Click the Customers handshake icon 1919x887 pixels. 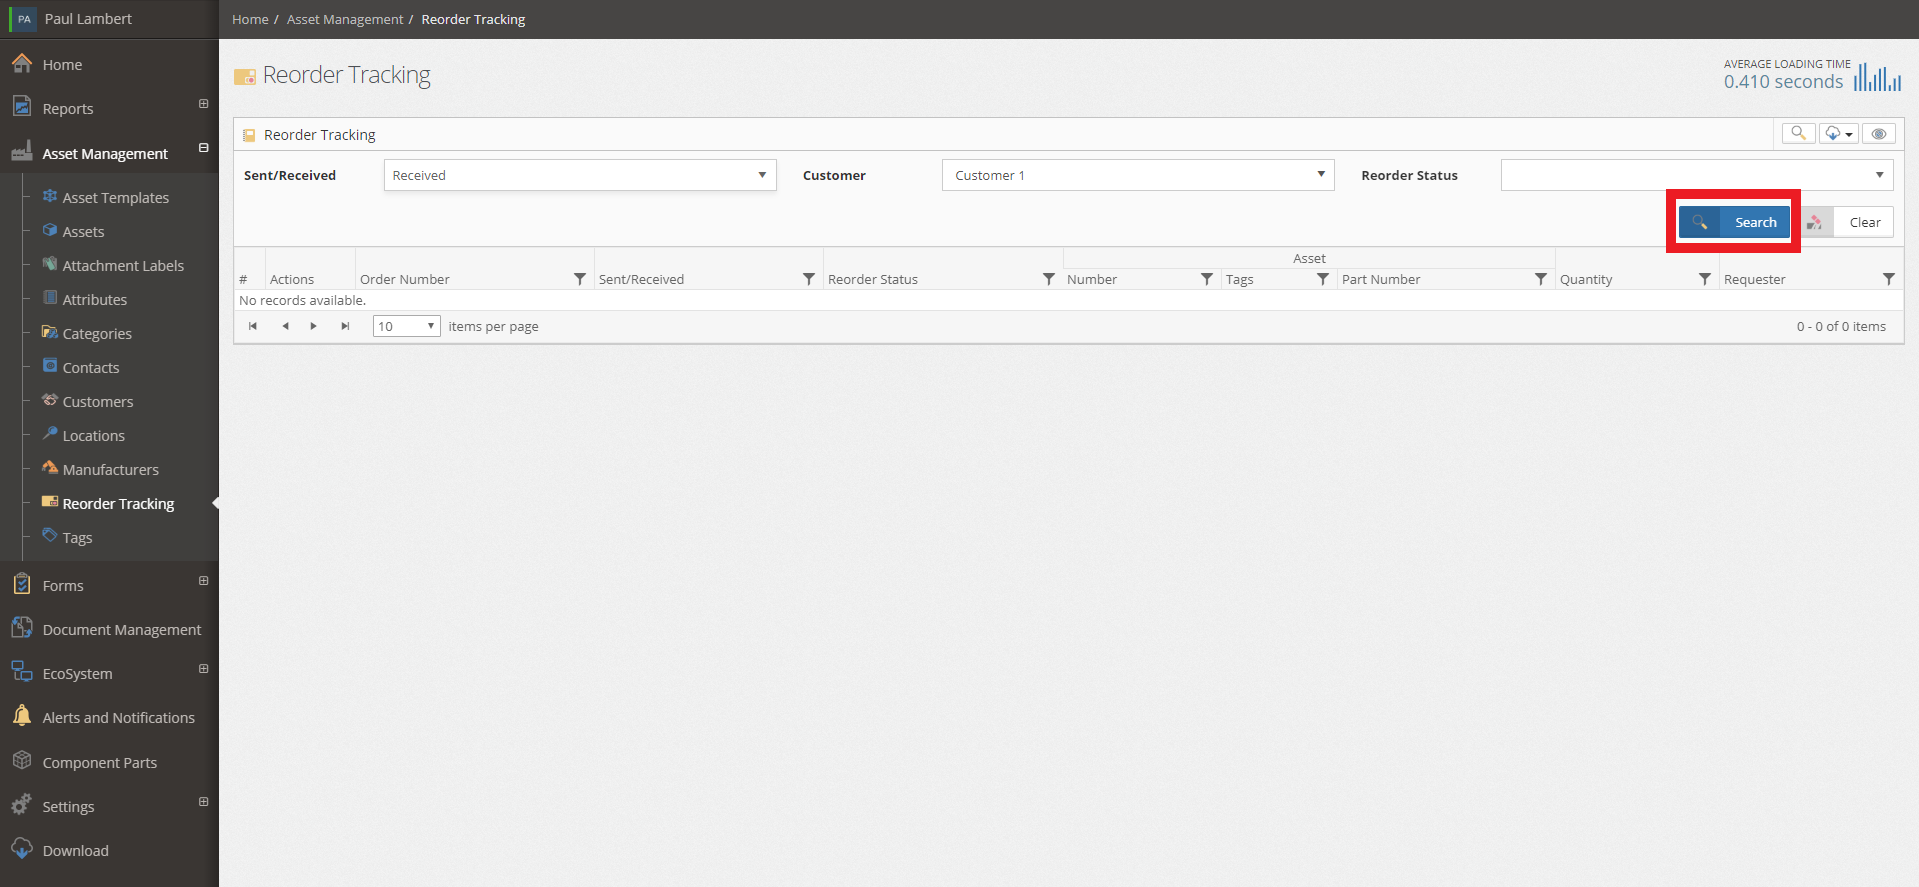pos(50,400)
